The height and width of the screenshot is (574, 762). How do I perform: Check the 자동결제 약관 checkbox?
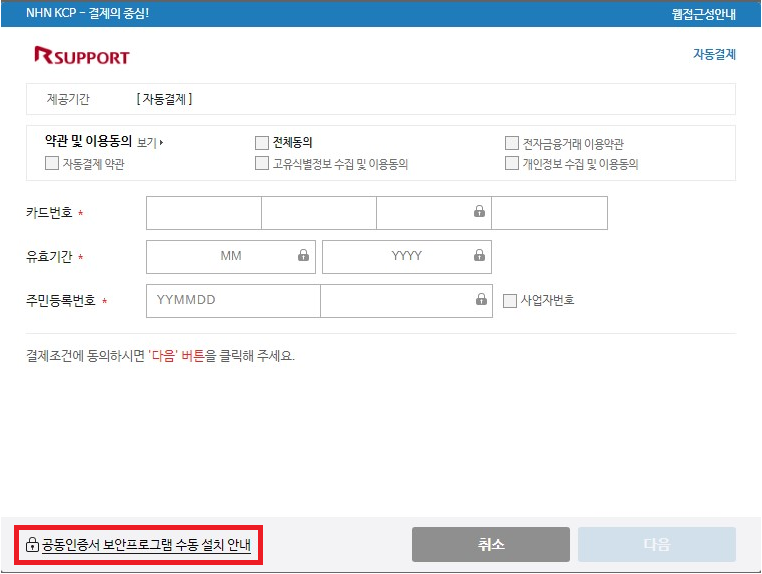[x=52, y=163]
